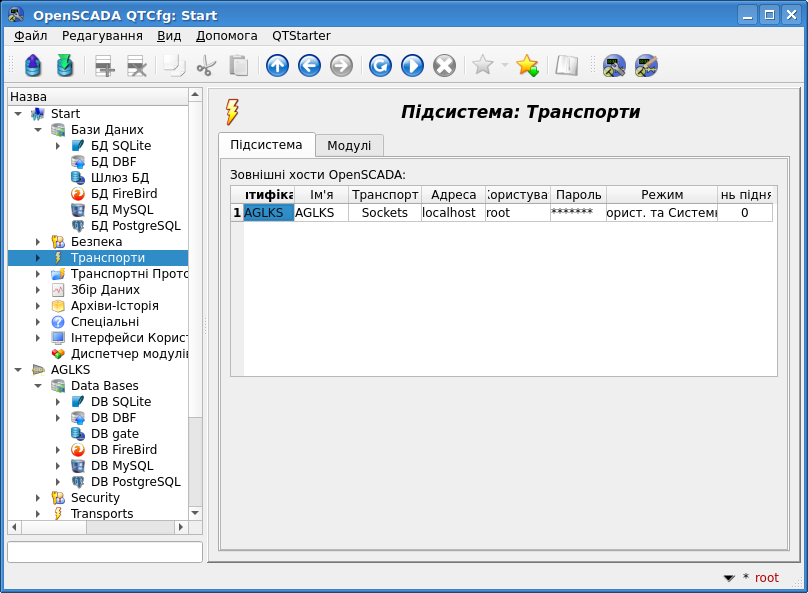This screenshot has height=593, width=808.
Task: Click the Start periodic refresh play icon
Action: [412, 66]
